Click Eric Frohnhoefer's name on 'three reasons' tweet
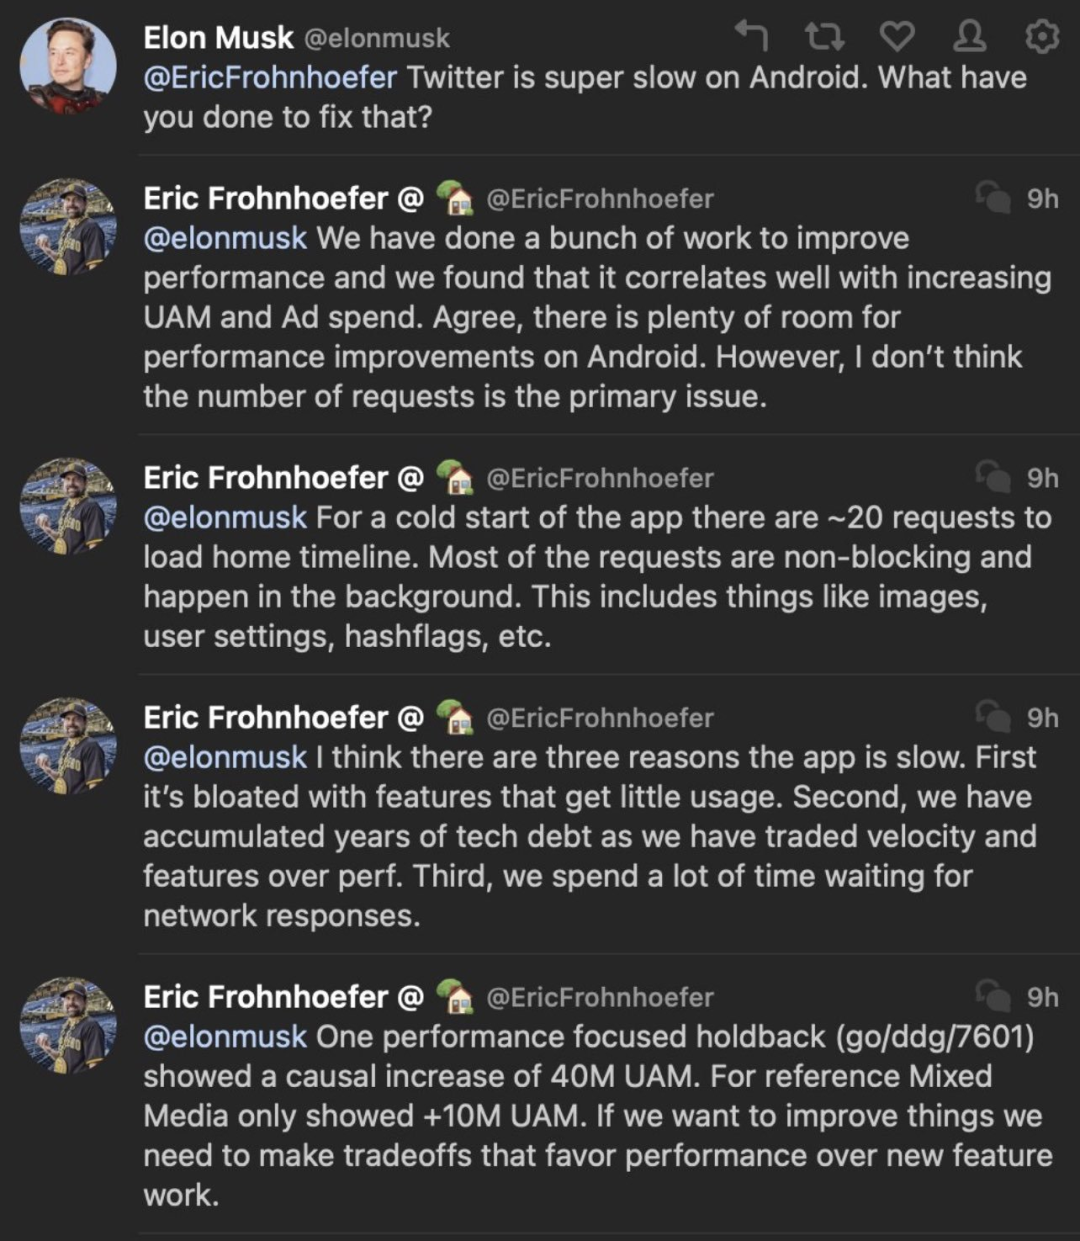1080x1241 pixels. point(265,717)
